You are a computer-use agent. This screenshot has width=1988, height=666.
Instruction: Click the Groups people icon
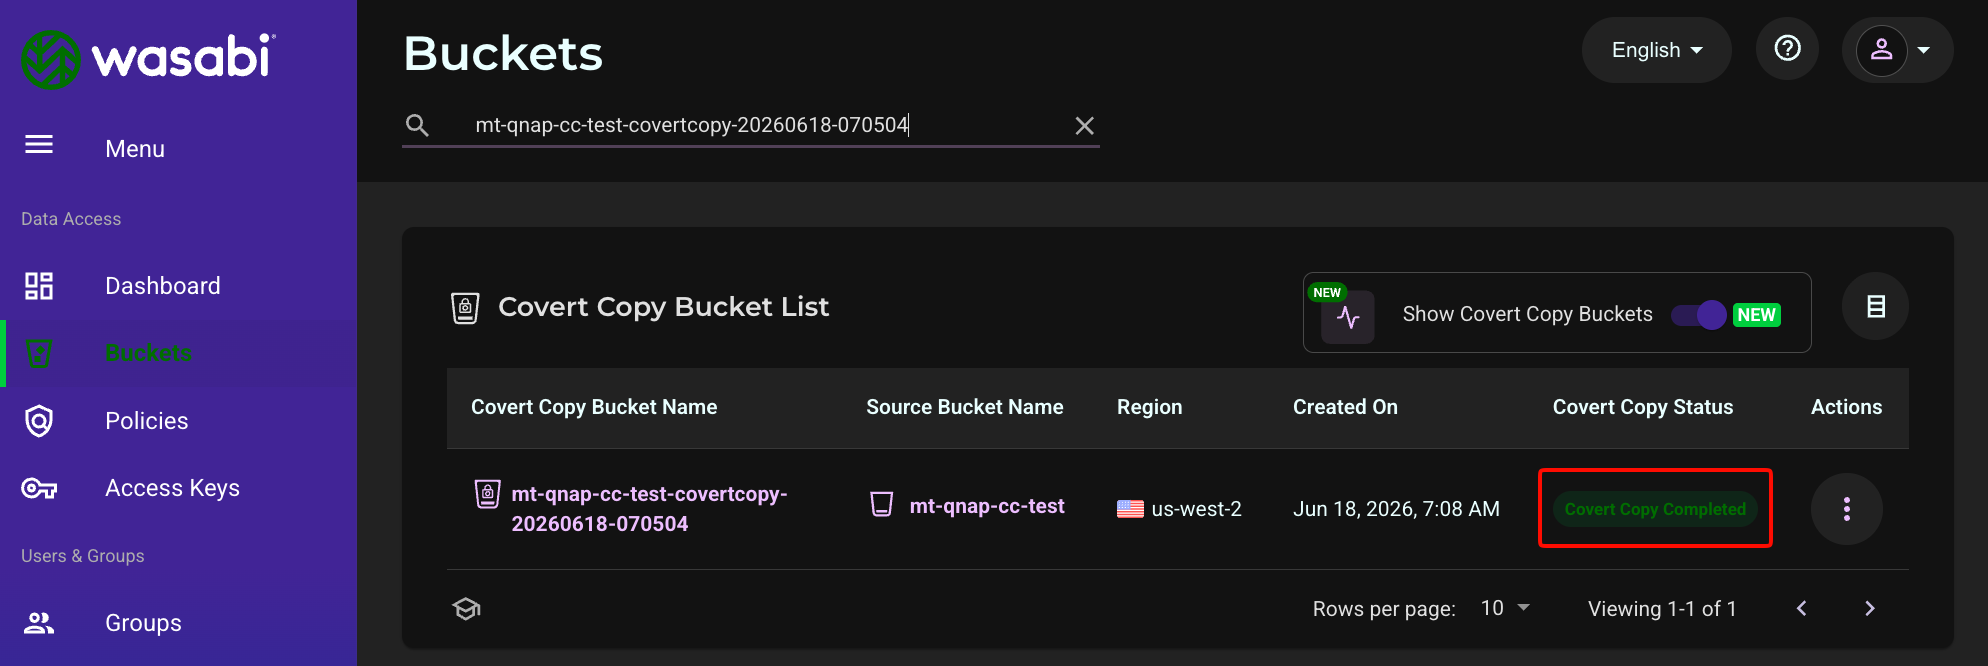39,623
